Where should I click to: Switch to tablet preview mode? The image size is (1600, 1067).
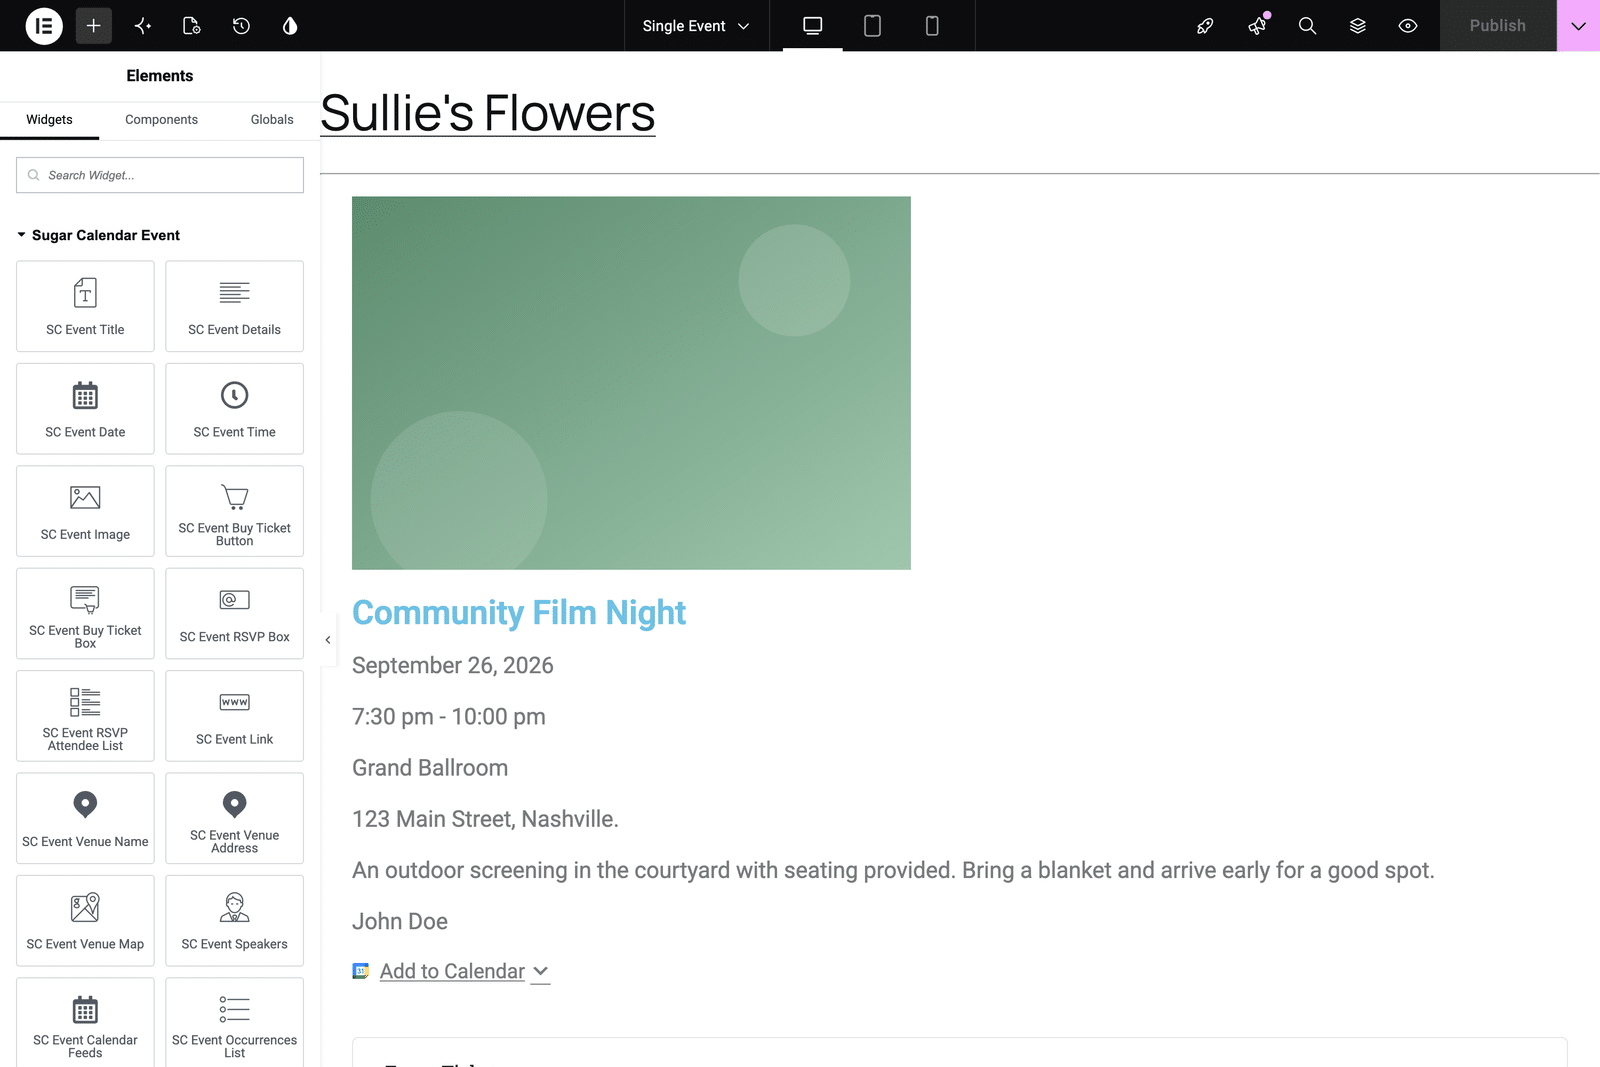tap(872, 26)
